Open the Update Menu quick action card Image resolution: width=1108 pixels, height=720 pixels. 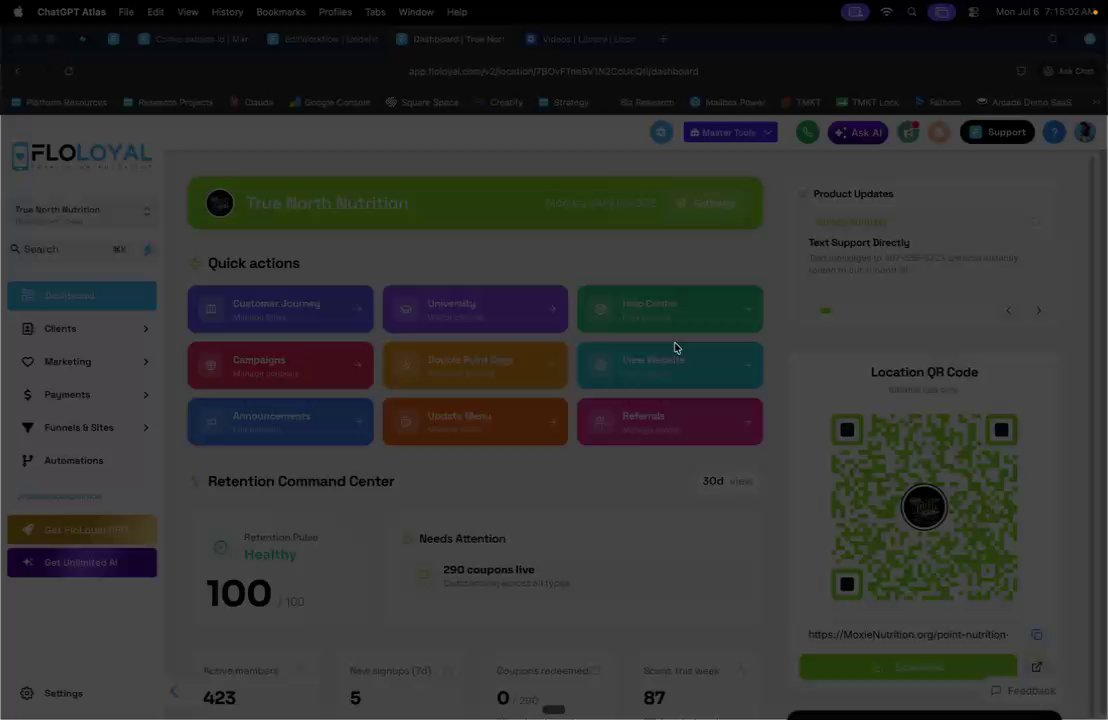tap(475, 422)
